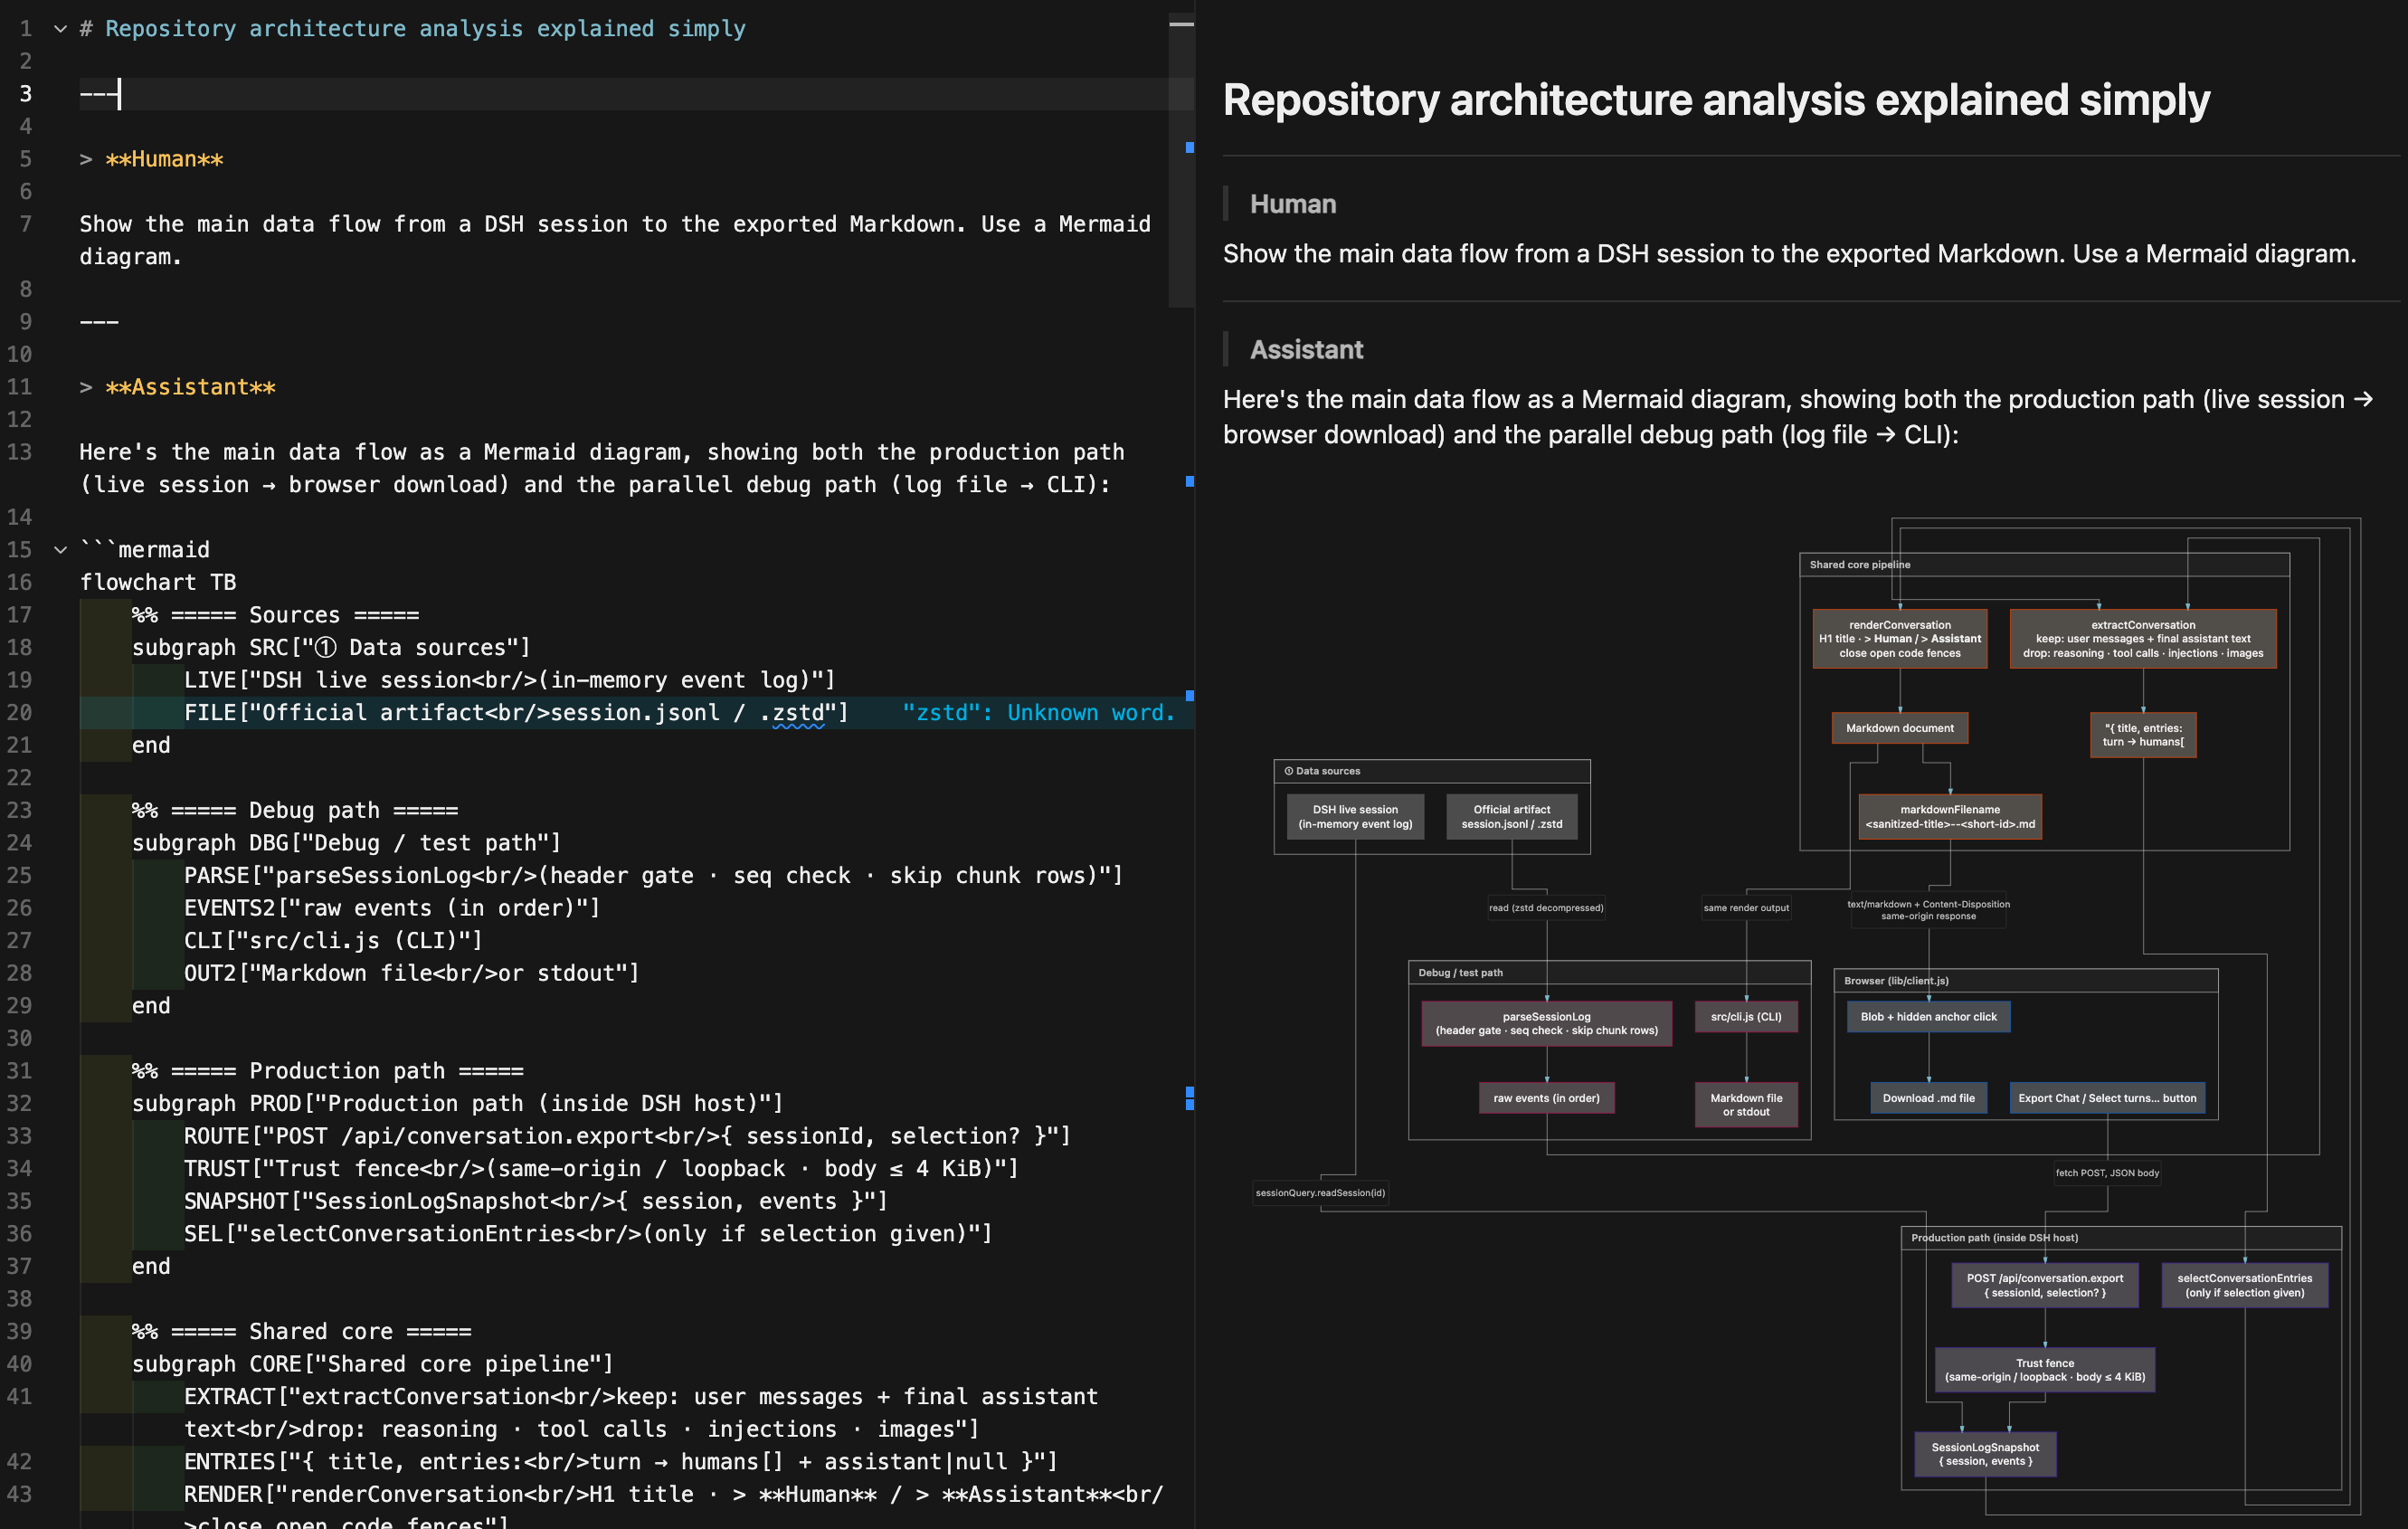Click the 'Markdown document' diagram node
2408x1529 pixels.
pyautogui.click(x=1899, y=728)
